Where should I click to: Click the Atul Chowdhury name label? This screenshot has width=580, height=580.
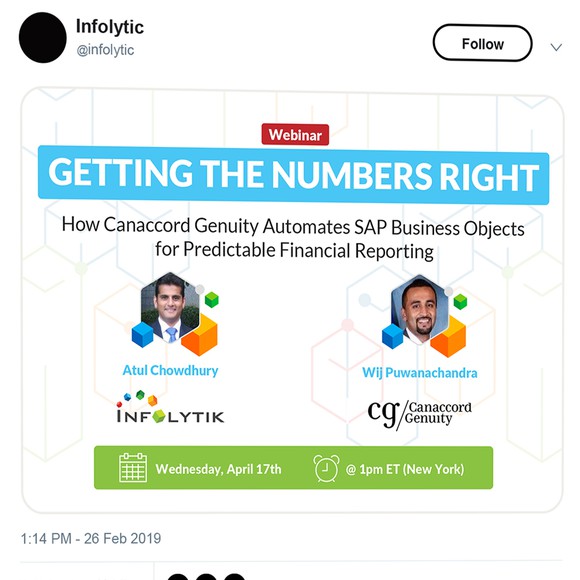[170, 370]
